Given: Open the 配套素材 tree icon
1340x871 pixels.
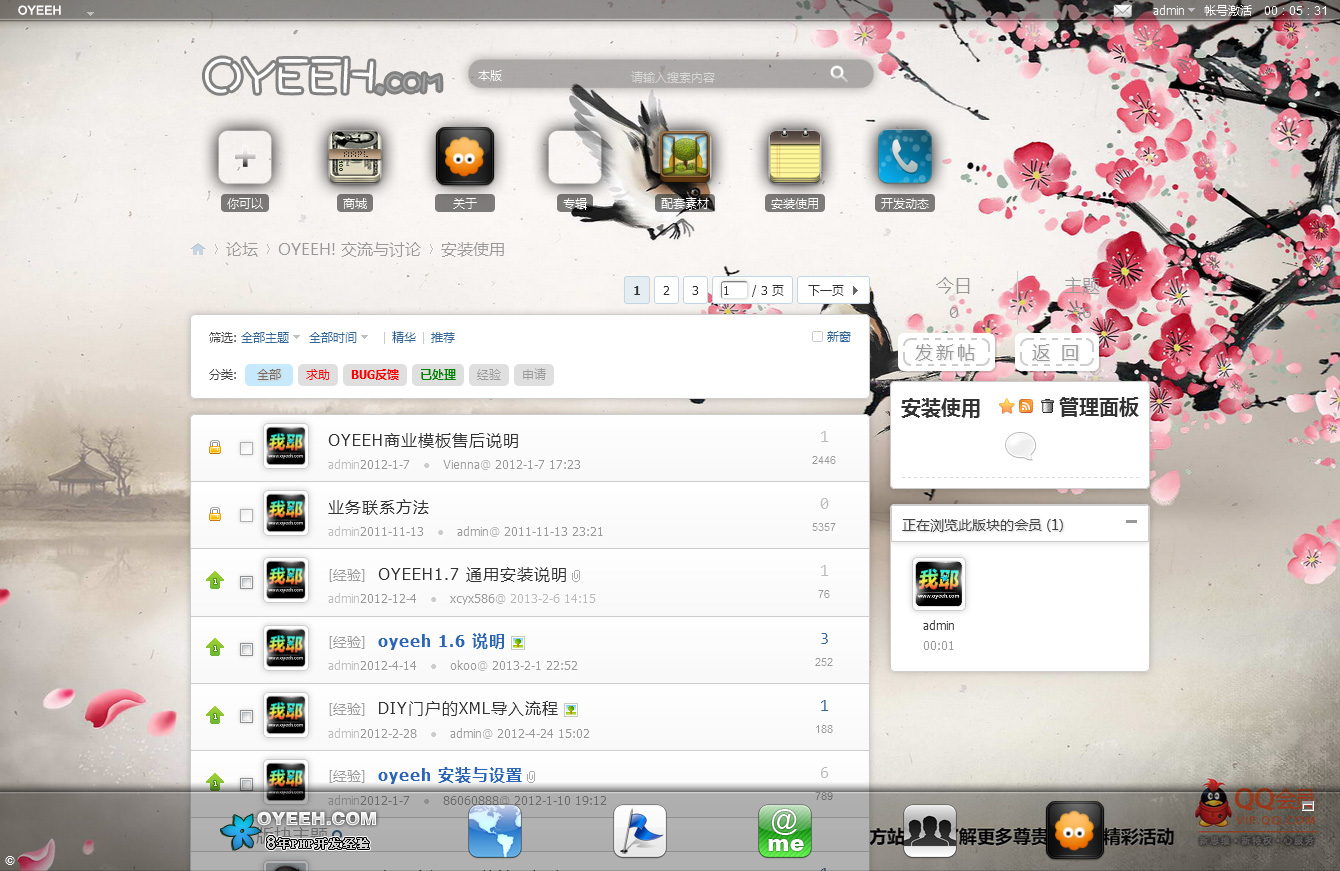Looking at the screenshot, I should point(685,157).
